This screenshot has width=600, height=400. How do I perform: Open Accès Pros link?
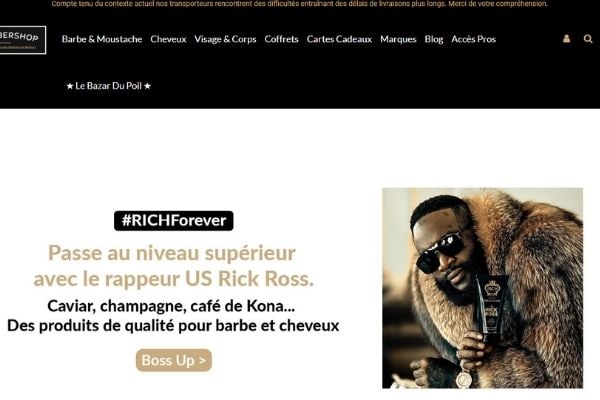tap(473, 39)
